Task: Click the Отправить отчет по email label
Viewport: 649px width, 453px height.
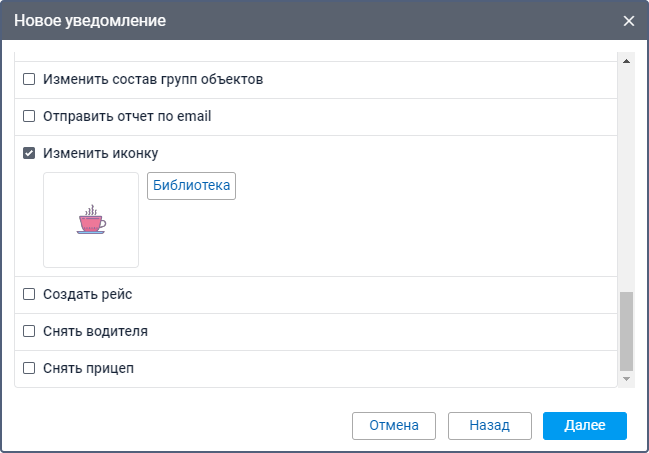Action: tap(127, 116)
